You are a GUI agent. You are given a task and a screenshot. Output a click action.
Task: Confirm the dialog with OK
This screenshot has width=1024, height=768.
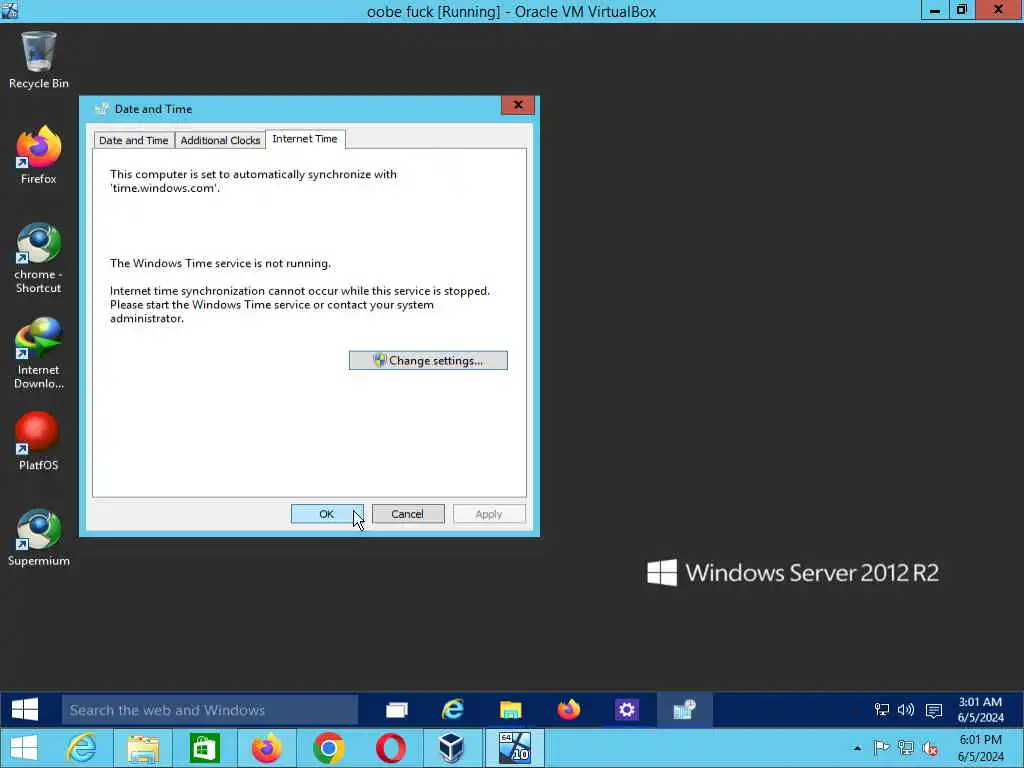(x=327, y=514)
